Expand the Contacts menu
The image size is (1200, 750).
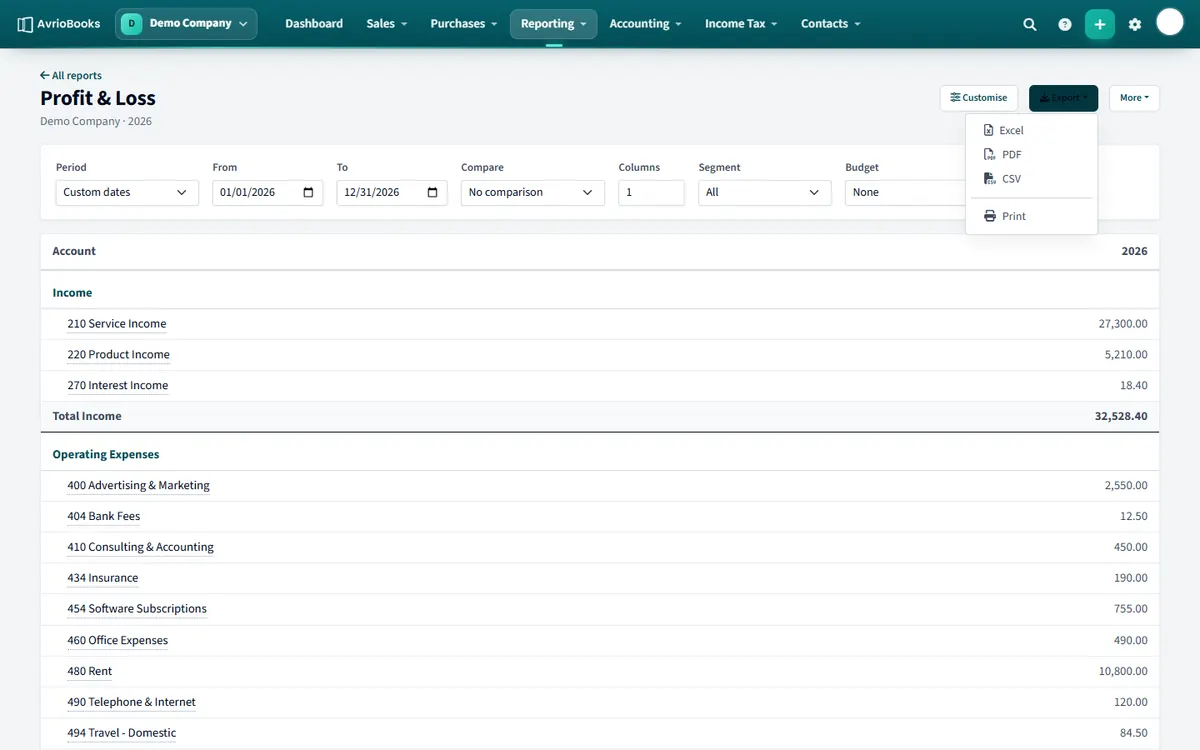(x=830, y=24)
